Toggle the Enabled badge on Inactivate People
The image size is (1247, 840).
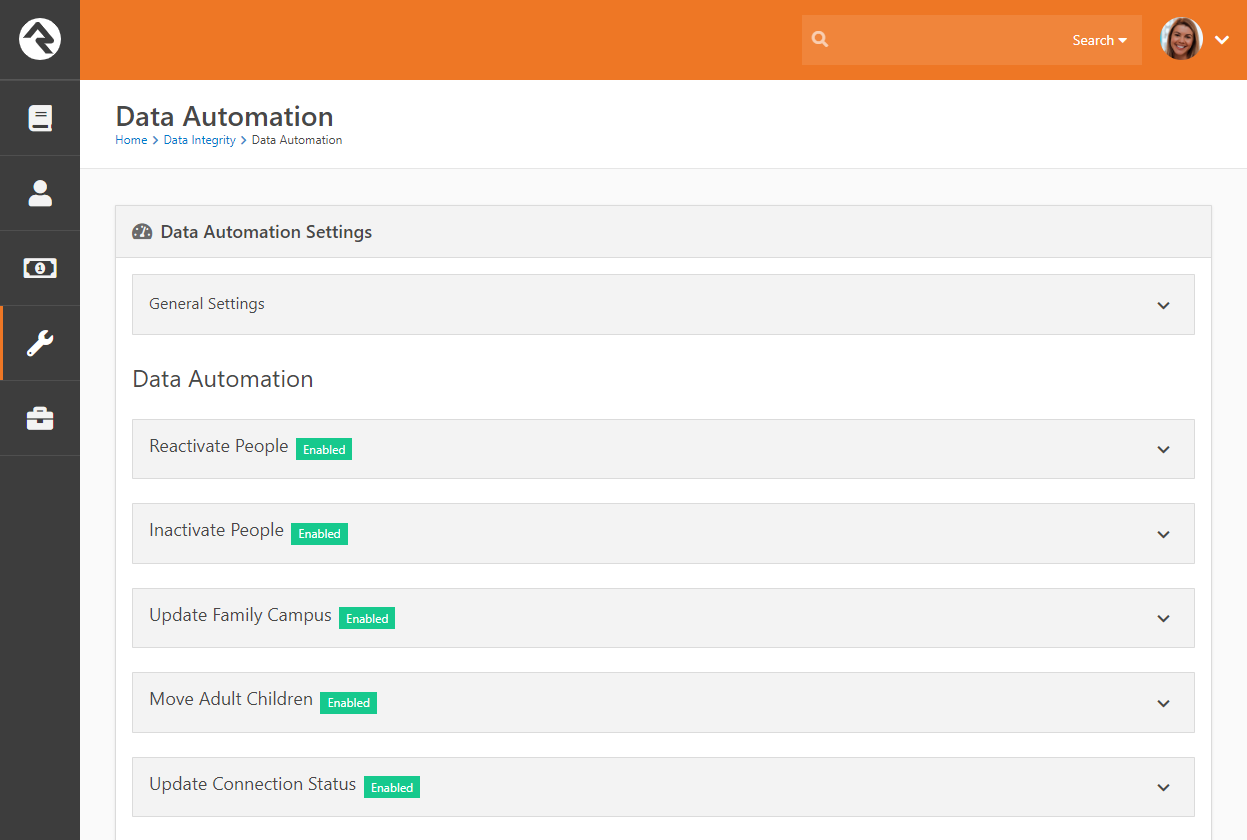pos(319,533)
